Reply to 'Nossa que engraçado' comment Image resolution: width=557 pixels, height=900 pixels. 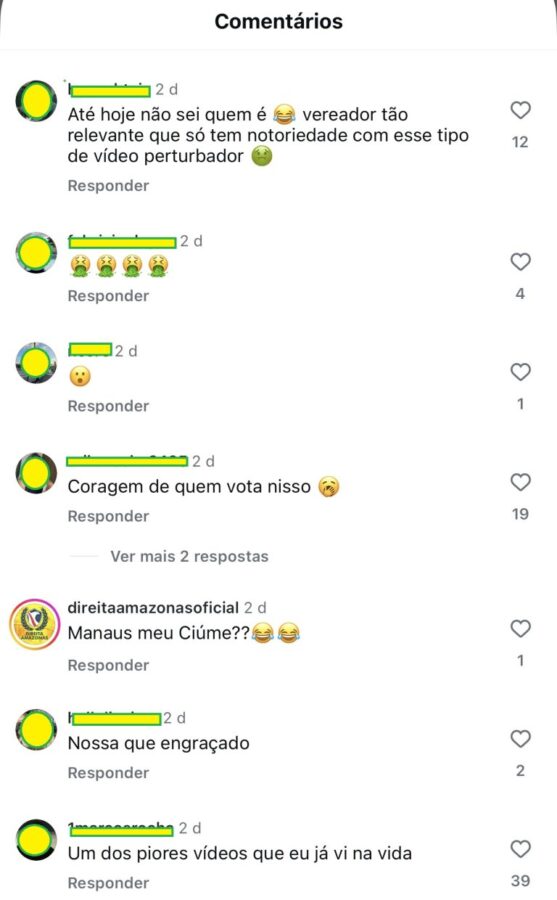tap(109, 773)
